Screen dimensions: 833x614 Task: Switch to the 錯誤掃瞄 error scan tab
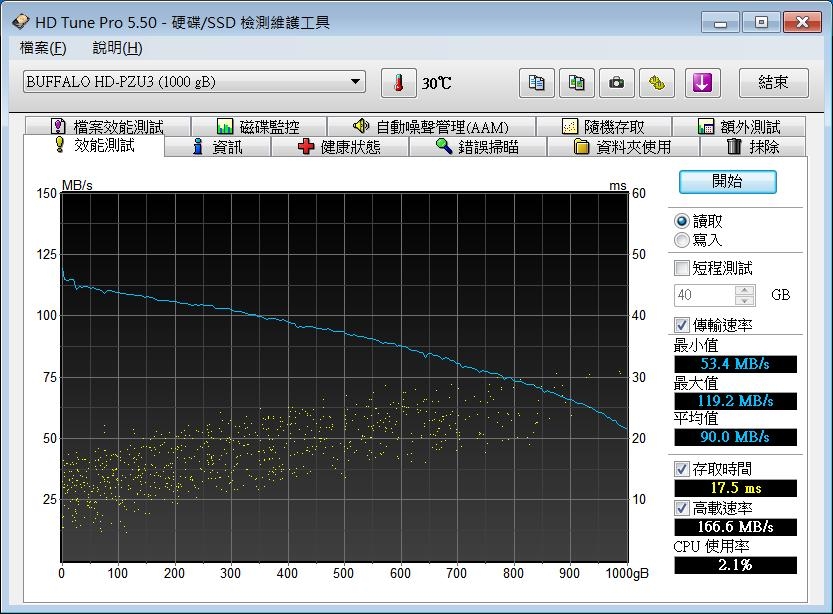click(477, 147)
